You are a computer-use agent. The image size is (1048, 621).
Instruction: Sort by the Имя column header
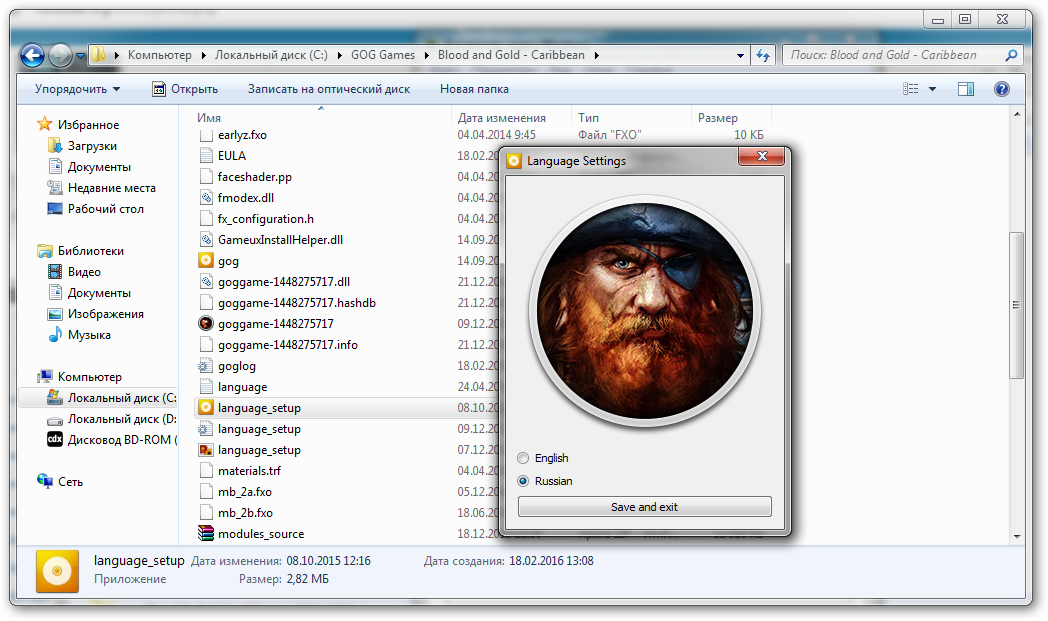(x=209, y=118)
